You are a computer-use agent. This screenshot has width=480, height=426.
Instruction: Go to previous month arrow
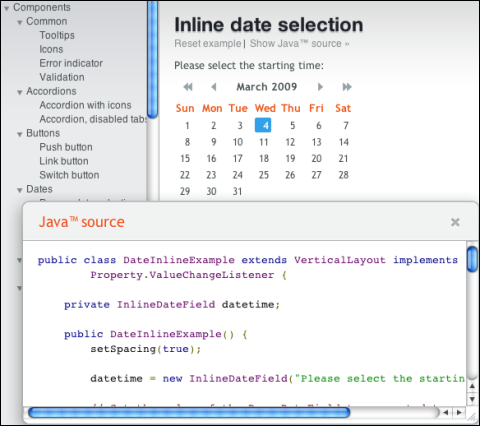coord(214,87)
